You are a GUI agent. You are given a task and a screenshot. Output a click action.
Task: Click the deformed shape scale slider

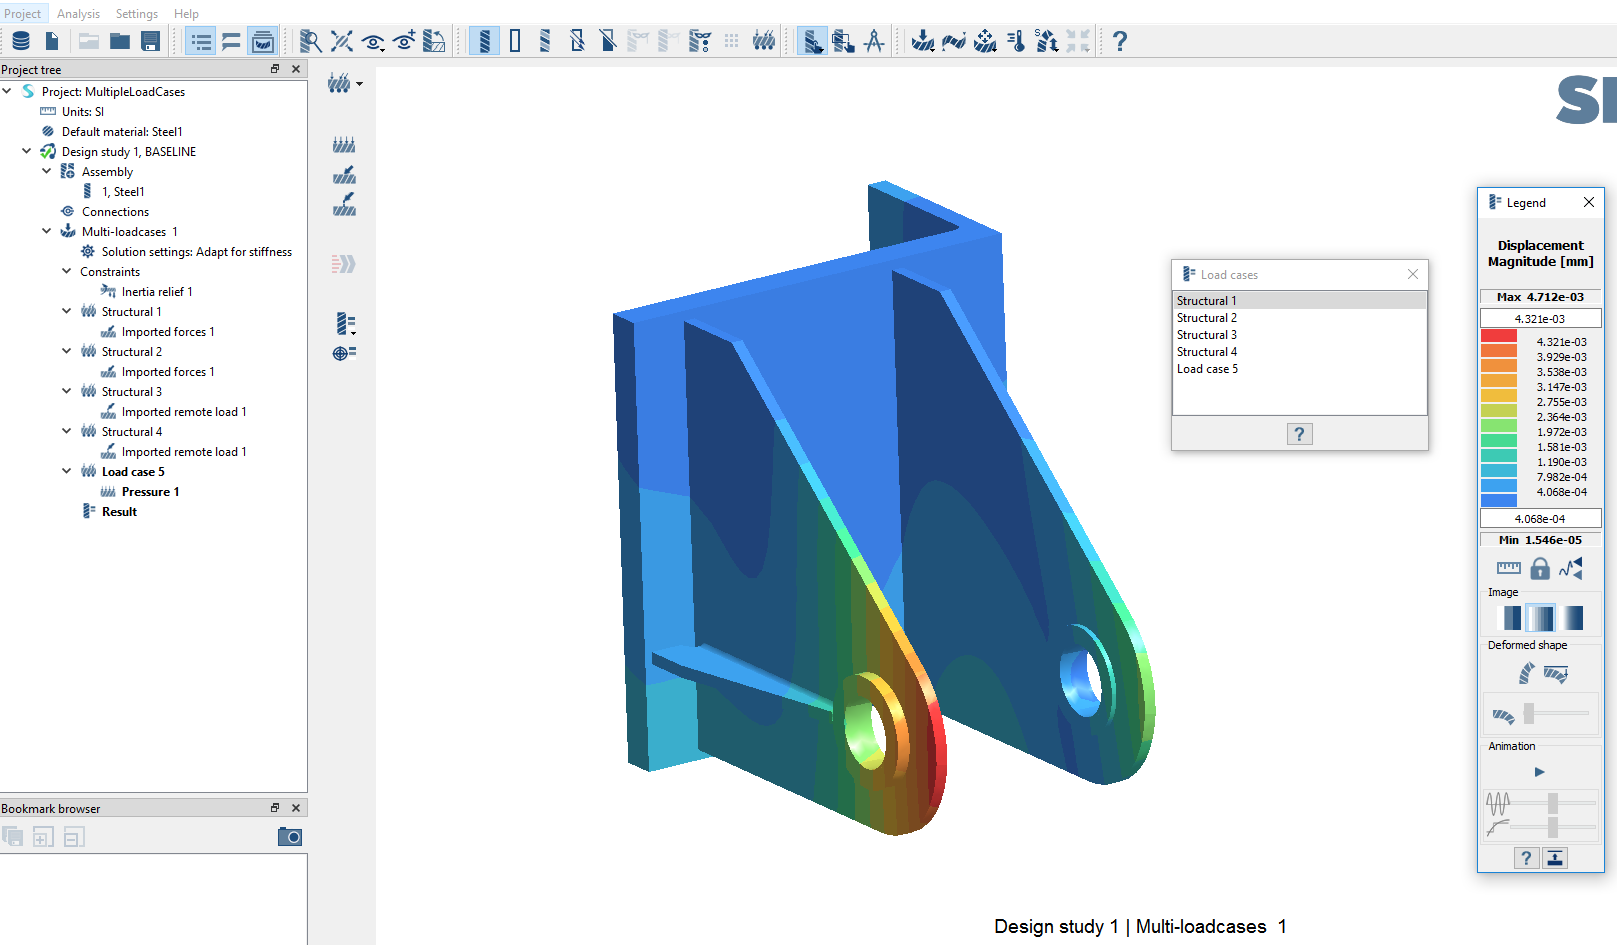(1529, 713)
